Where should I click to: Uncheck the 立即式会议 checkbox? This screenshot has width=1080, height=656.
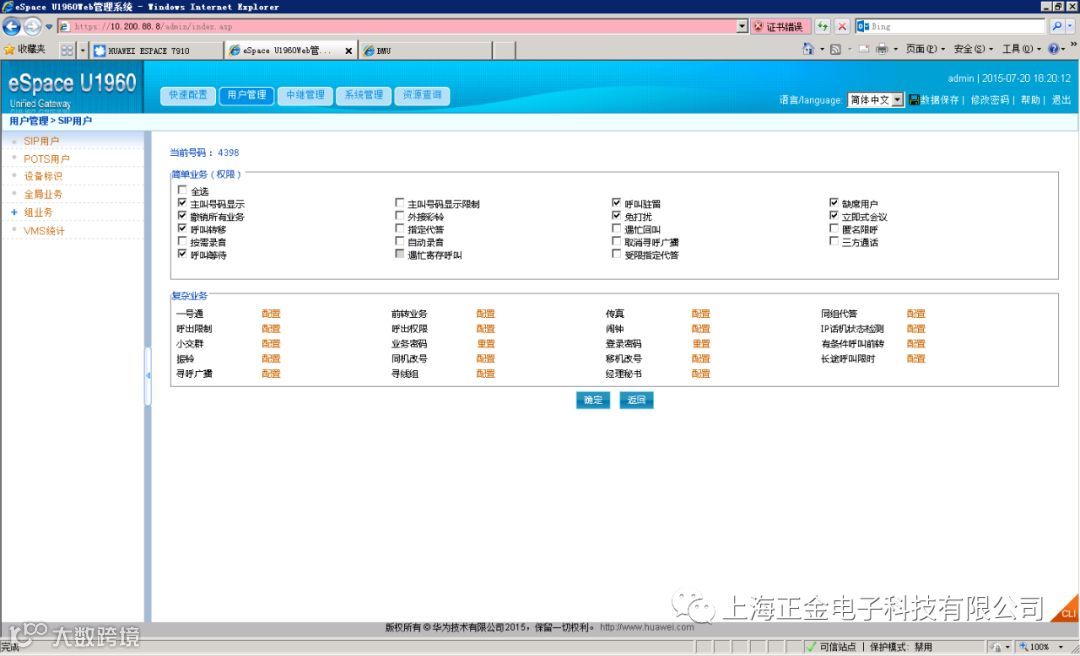coord(833,216)
